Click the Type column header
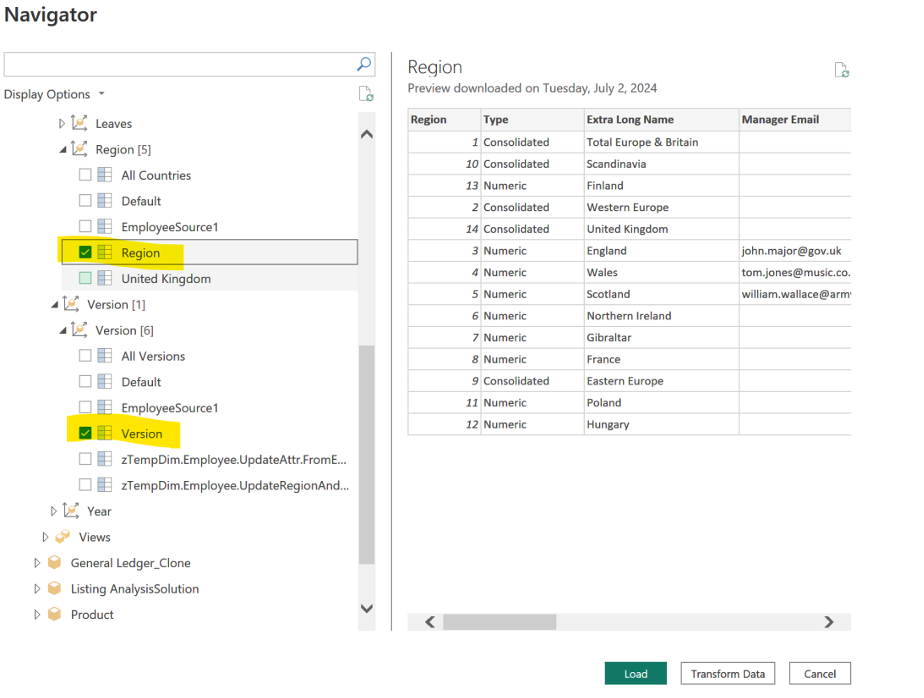This screenshot has width=924, height=698. tap(533, 120)
